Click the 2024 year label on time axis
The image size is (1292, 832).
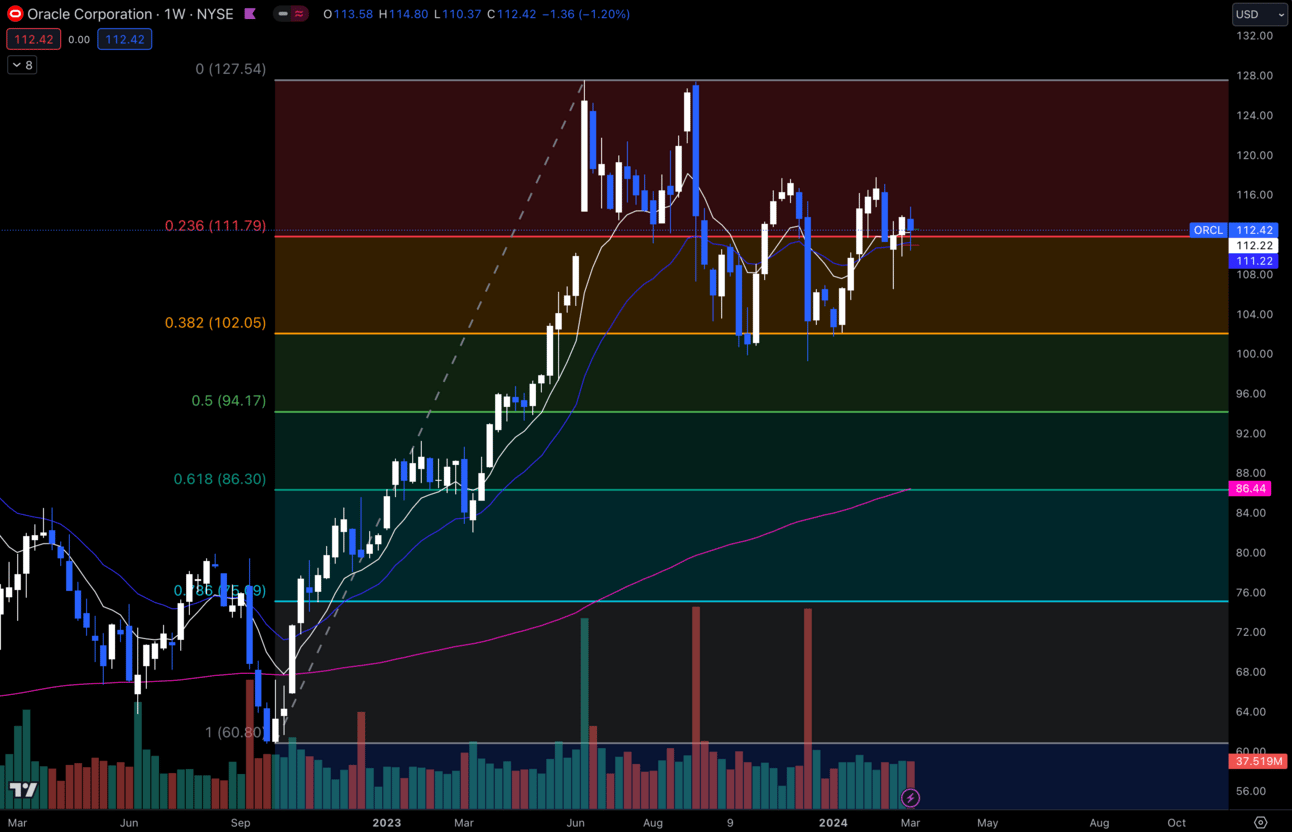pos(833,823)
